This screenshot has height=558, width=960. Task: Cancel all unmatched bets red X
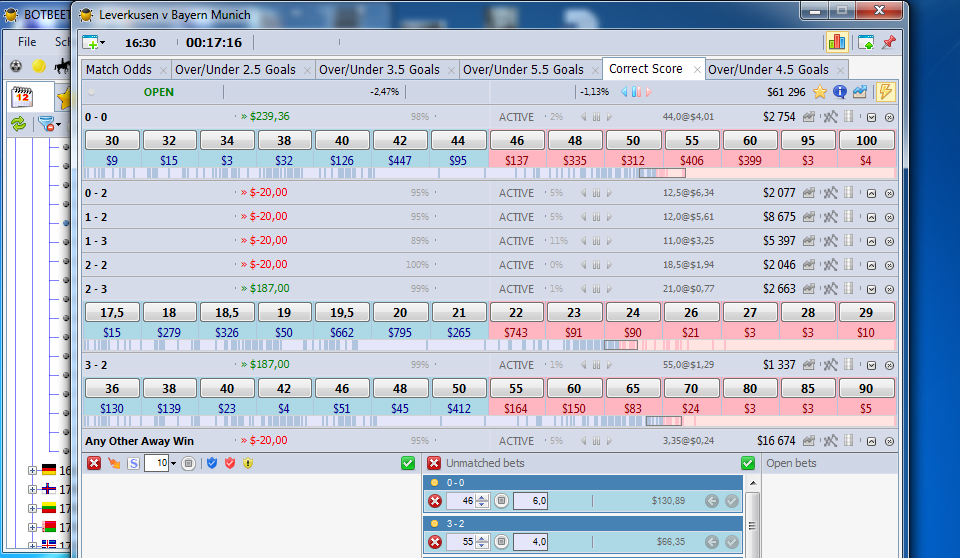pos(433,463)
